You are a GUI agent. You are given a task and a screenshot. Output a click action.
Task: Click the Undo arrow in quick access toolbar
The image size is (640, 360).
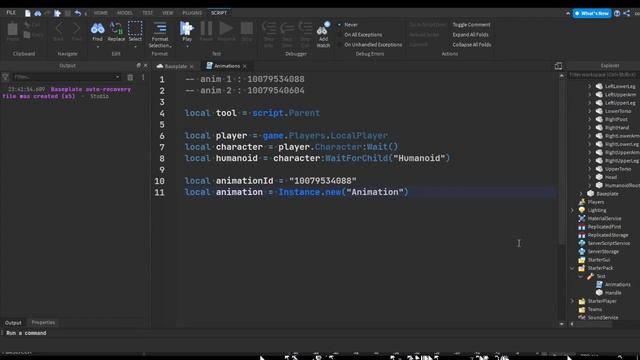point(78,13)
